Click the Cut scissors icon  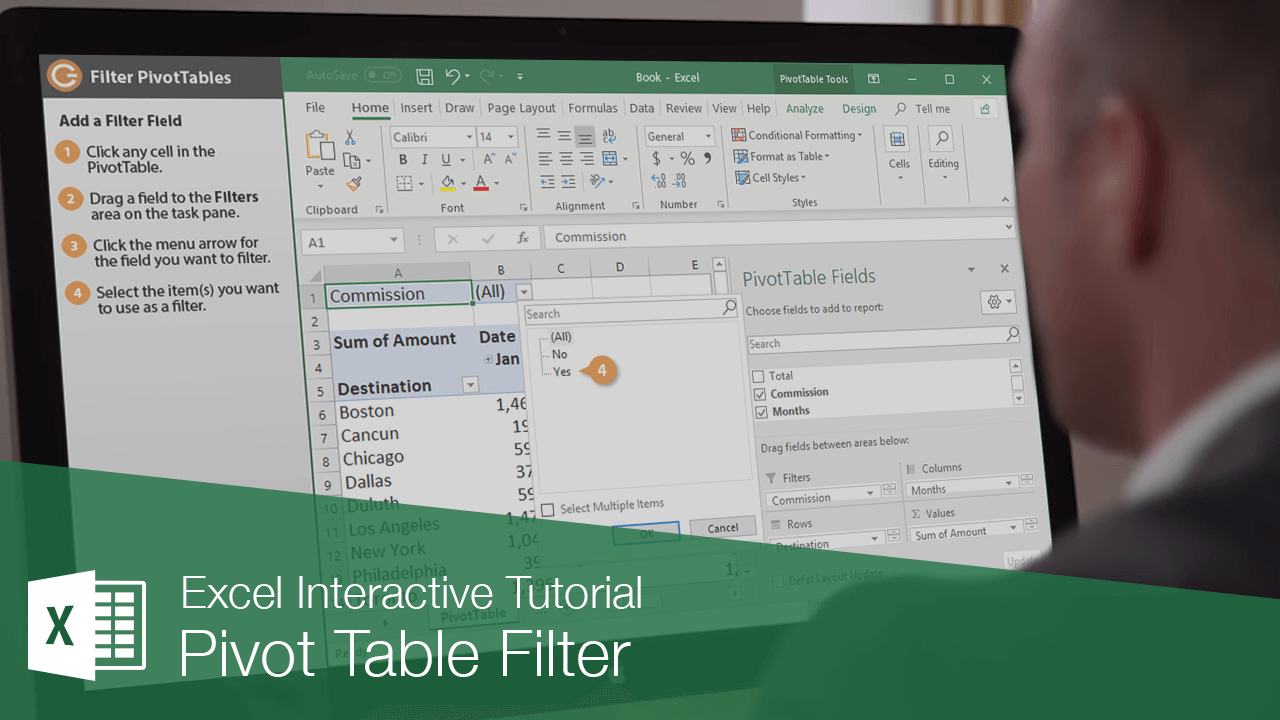click(350, 137)
